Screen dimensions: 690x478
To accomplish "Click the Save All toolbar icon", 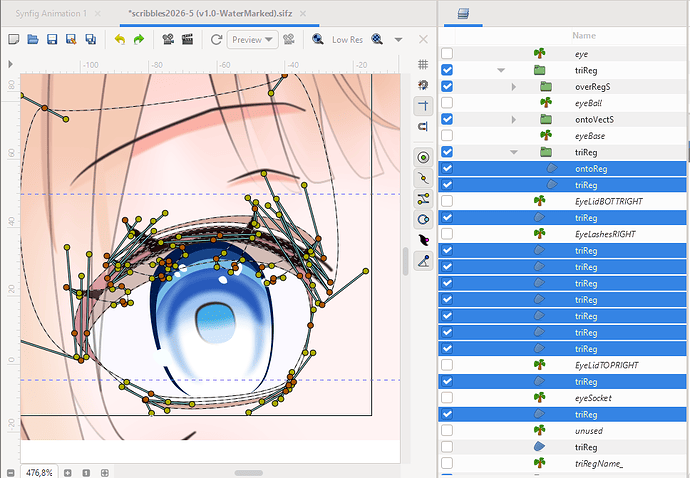I will [x=91, y=39].
